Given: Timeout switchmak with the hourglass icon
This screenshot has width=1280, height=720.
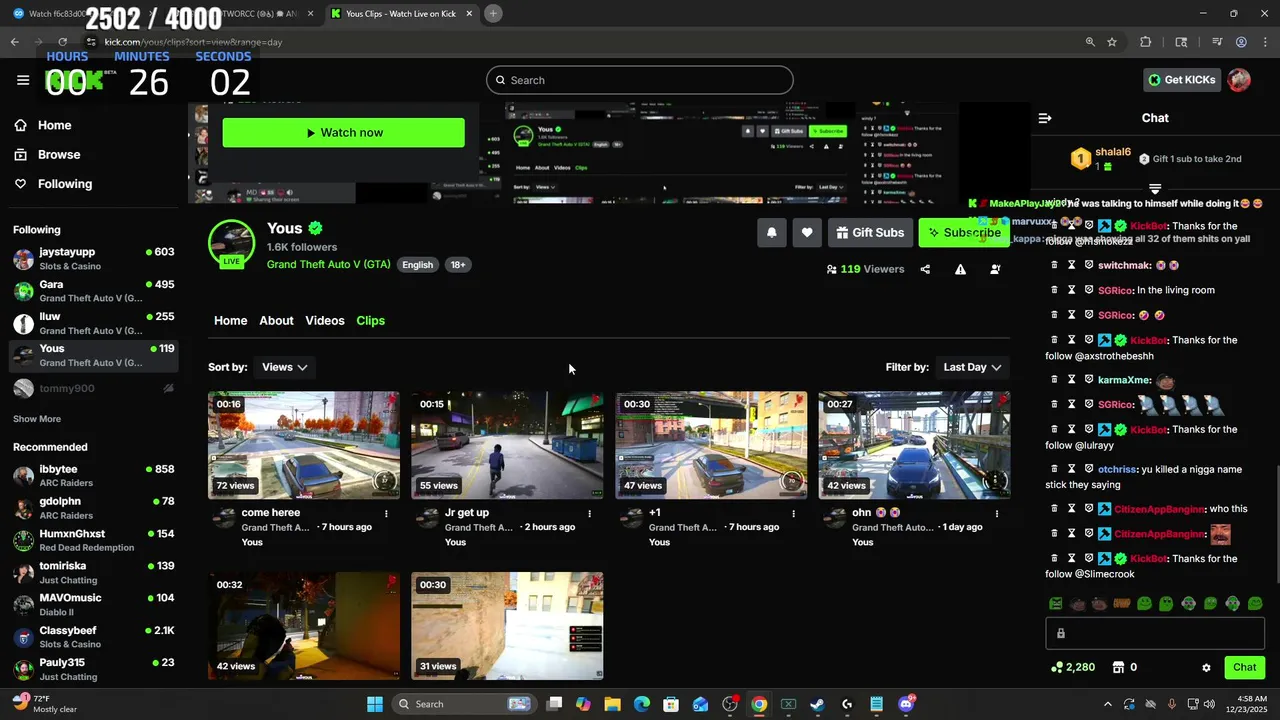Looking at the screenshot, I should coord(1071,265).
